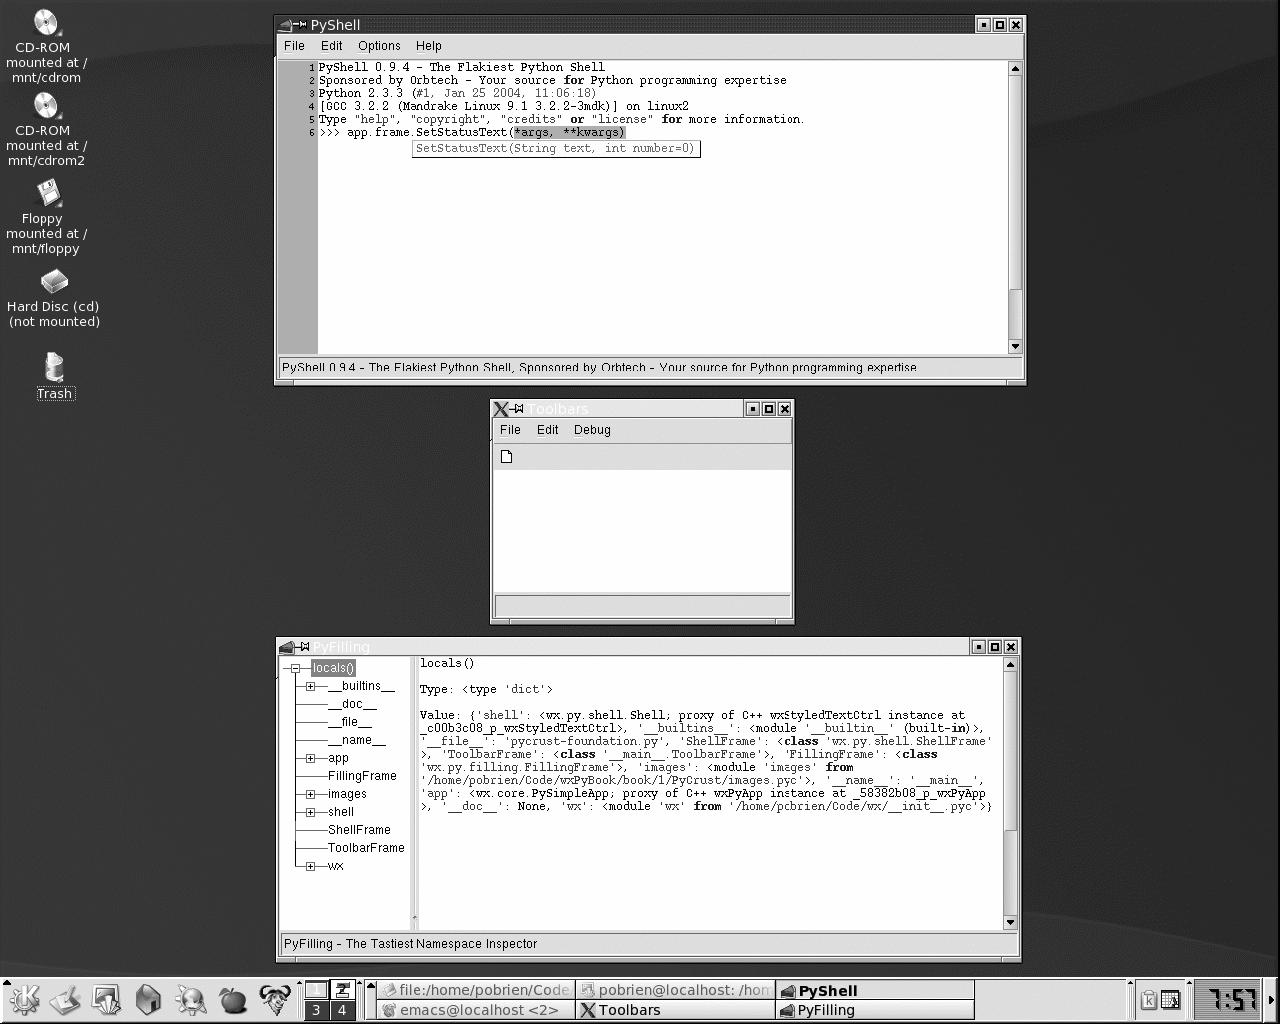Click the apple icon in the panel

[x=233, y=999]
